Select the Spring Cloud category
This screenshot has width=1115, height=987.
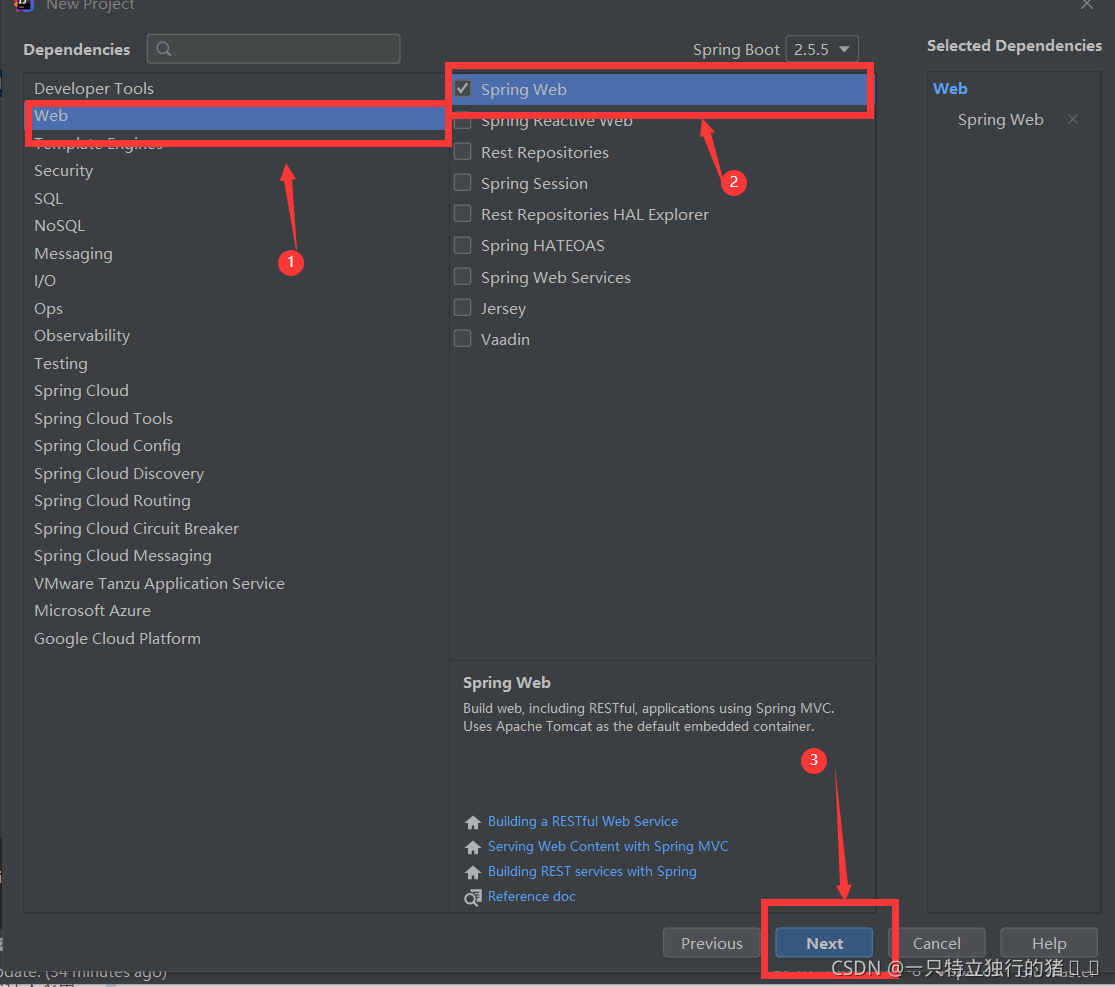(235, 391)
